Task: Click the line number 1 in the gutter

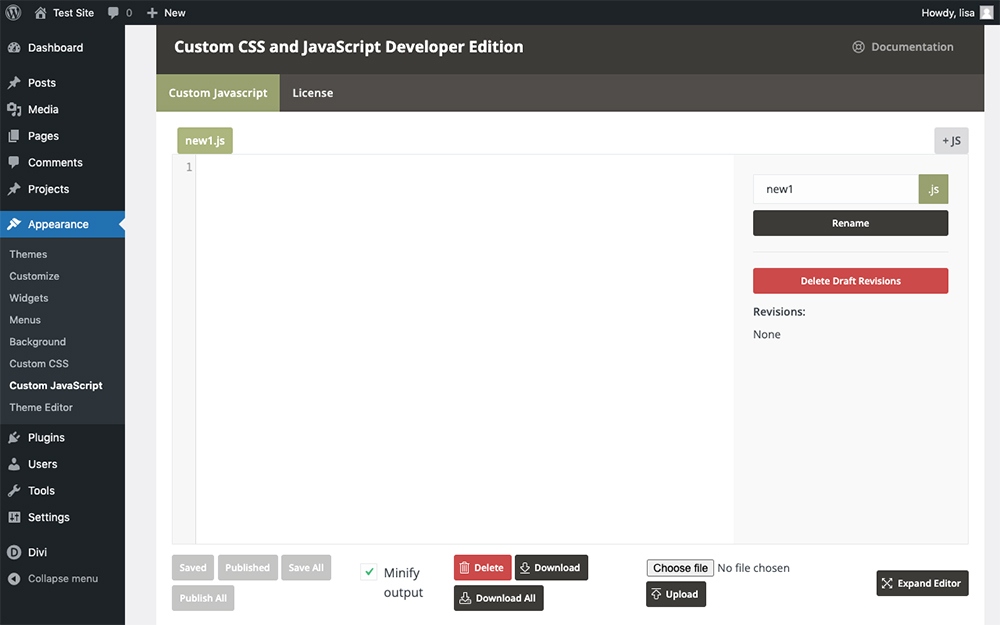Action: point(189,167)
